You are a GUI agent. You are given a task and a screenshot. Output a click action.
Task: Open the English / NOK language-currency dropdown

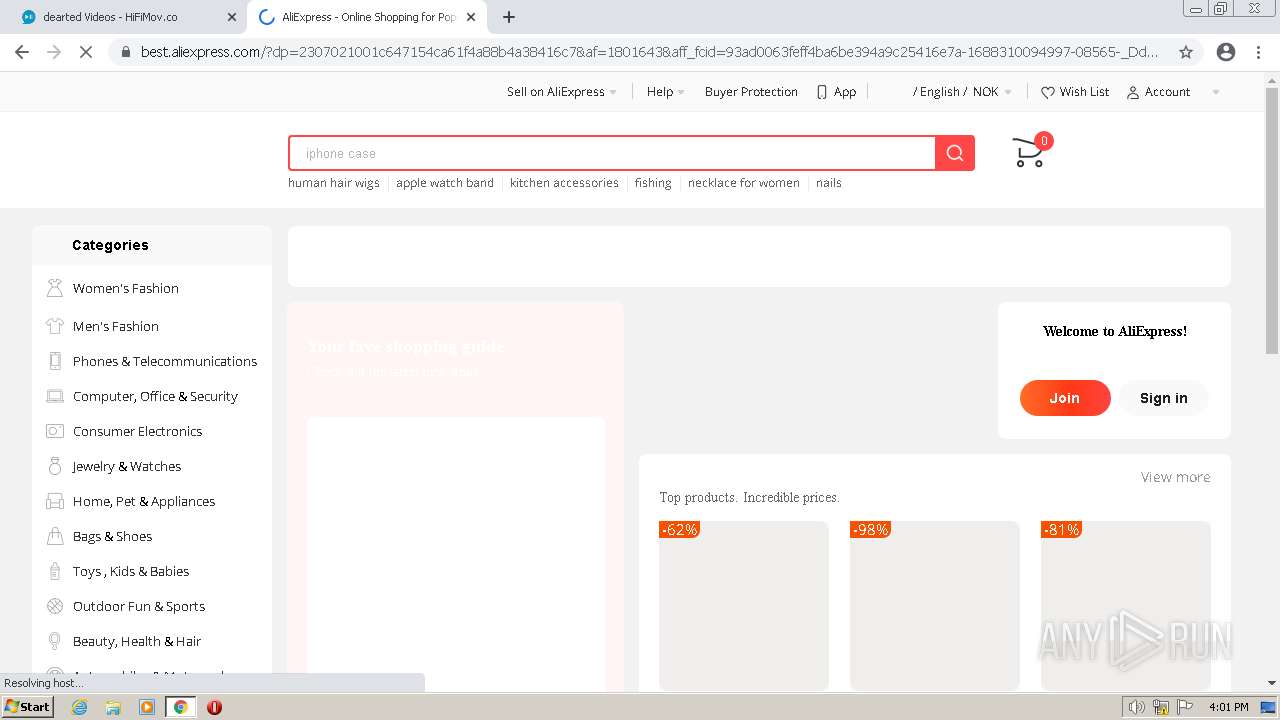click(962, 92)
